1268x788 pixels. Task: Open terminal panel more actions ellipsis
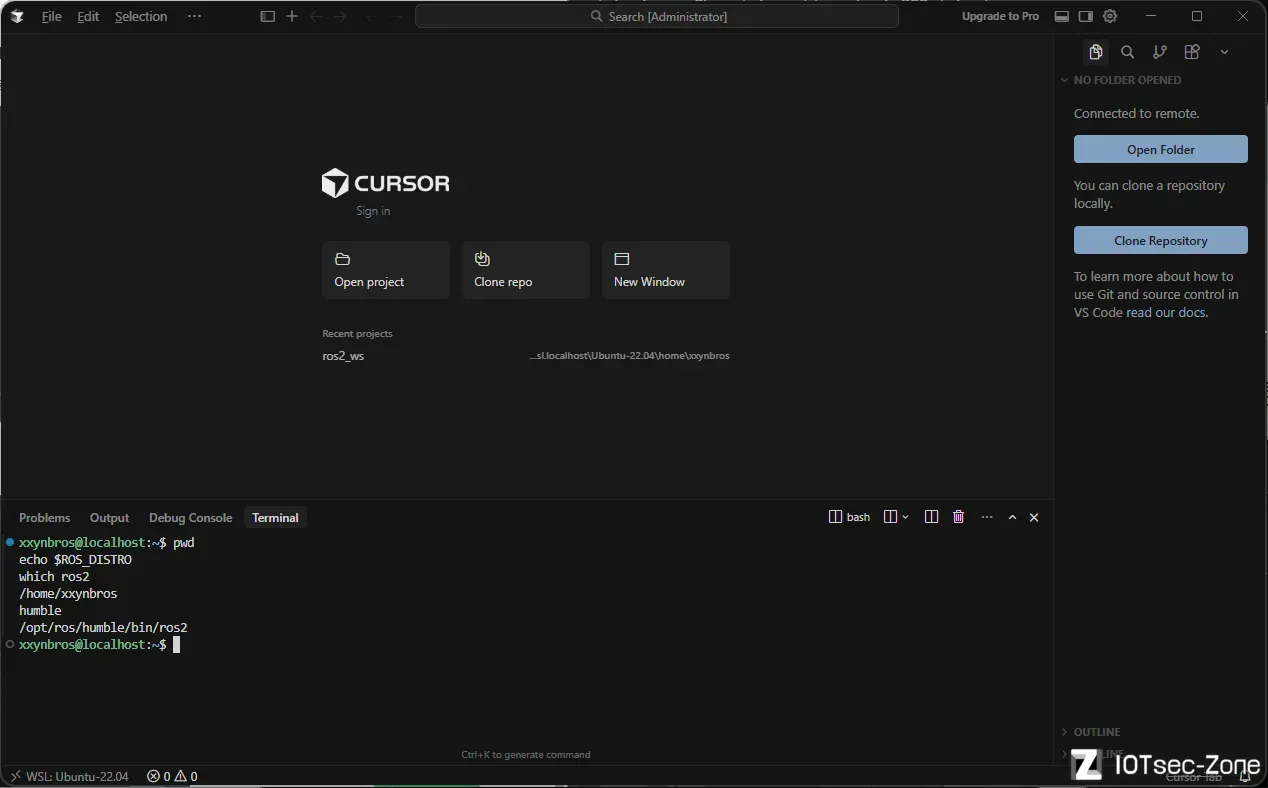tap(987, 517)
